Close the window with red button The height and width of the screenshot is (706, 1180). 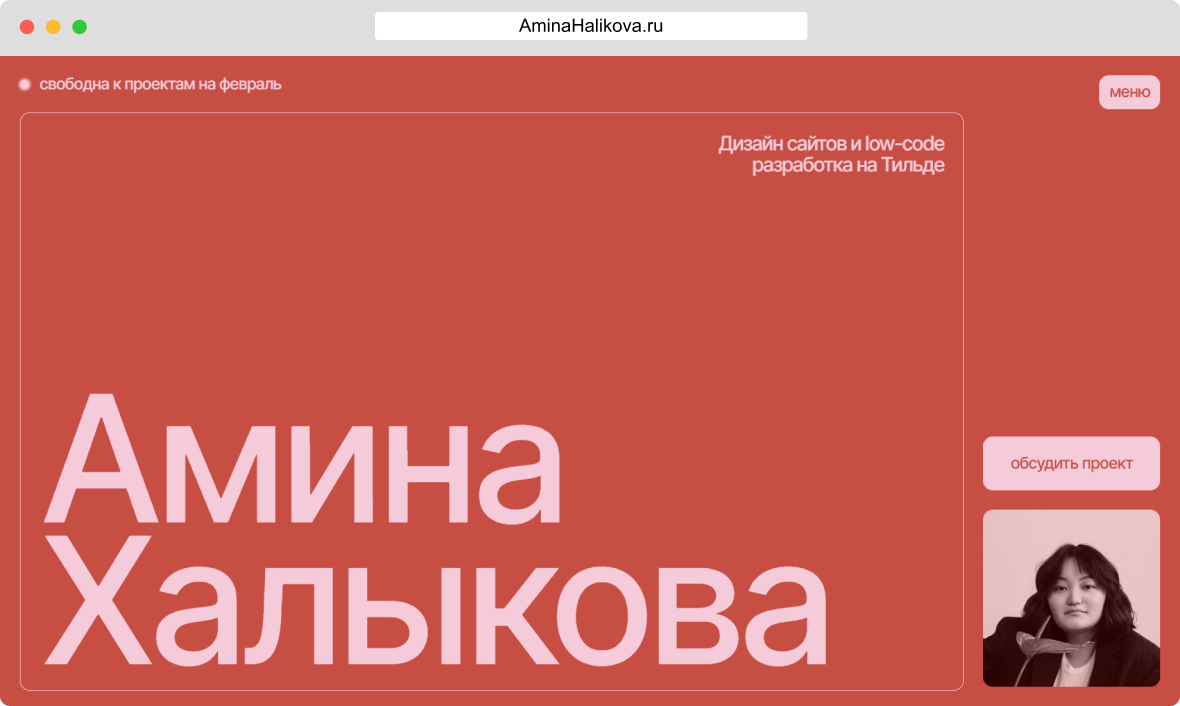(27, 27)
